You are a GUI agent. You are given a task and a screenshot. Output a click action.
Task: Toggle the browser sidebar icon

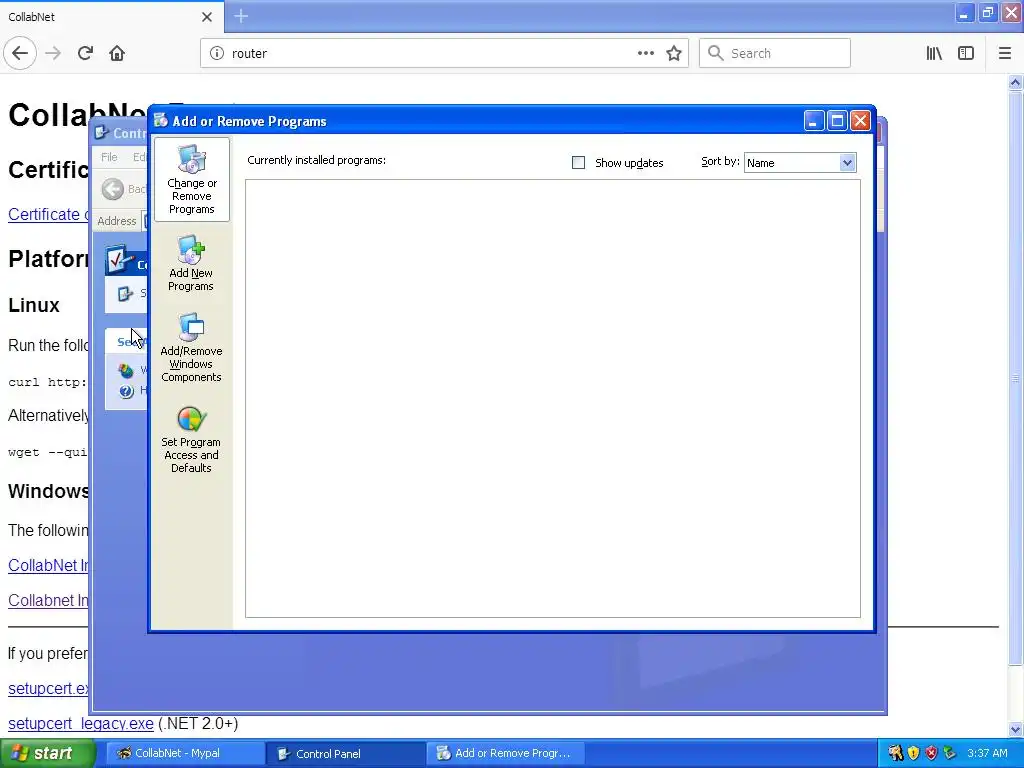point(966,53)
